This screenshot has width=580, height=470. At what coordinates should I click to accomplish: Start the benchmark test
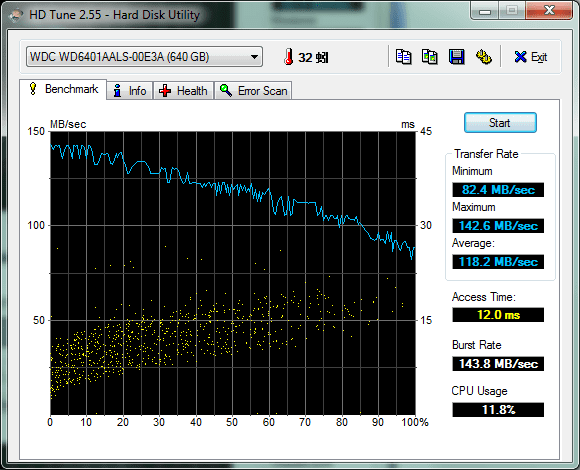tap(500, 122)
